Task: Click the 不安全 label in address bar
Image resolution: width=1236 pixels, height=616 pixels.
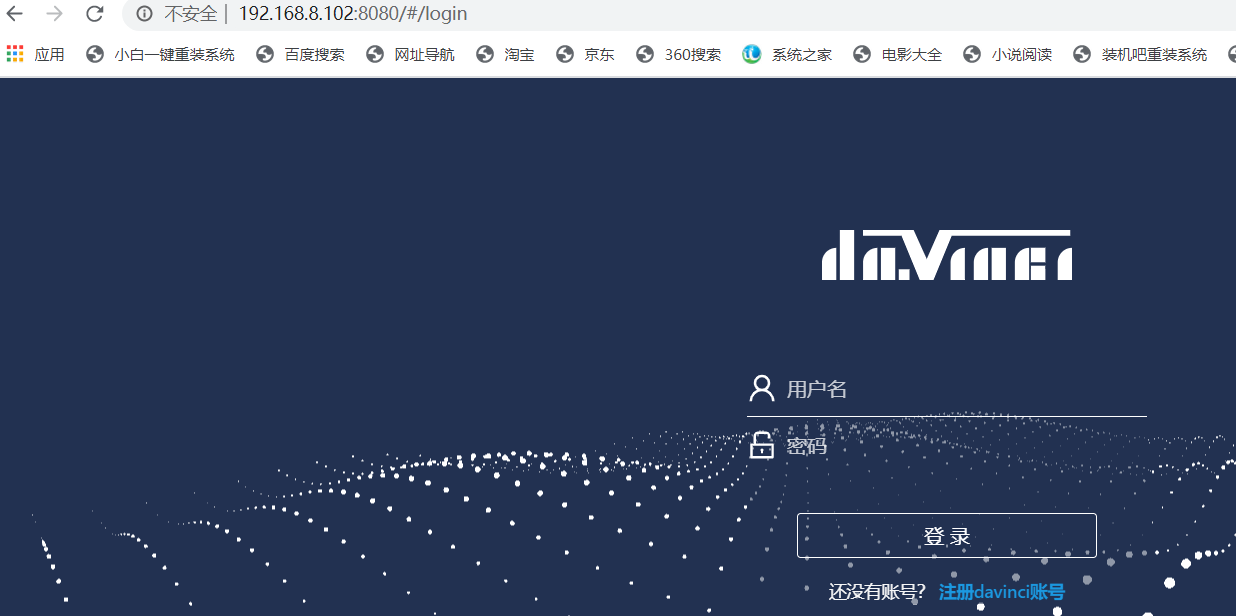Action: click(x=191, y=14)
